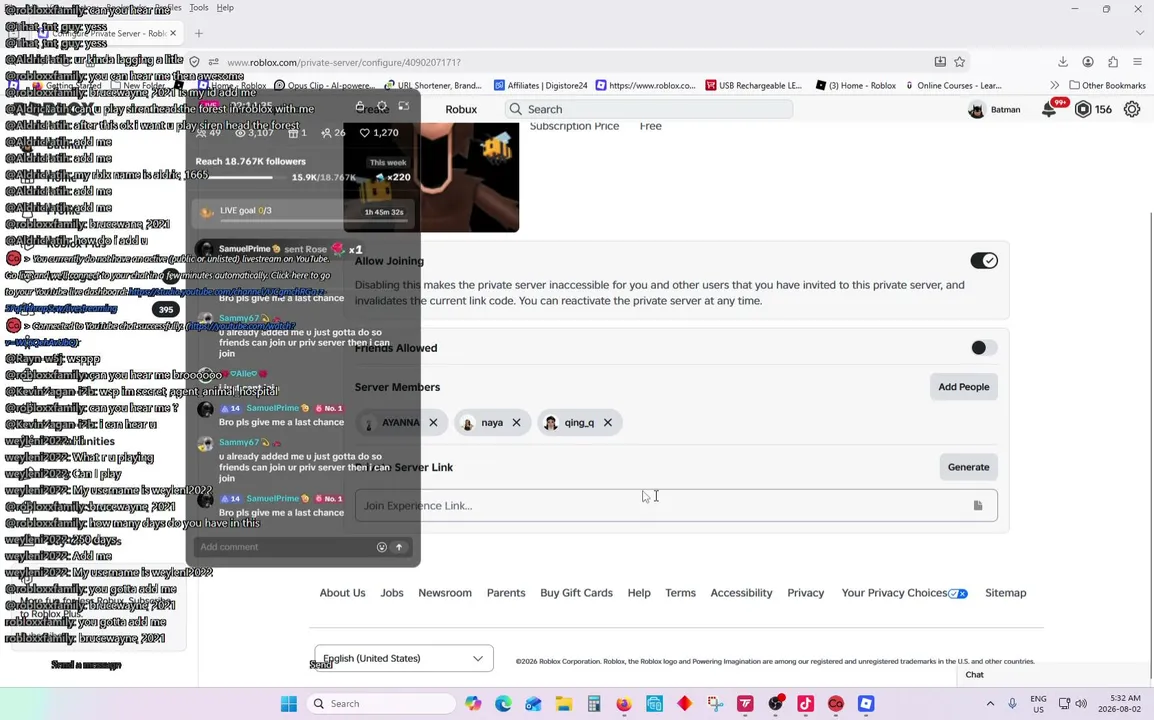The image size is (1154, 720).
Task: Open the About Us footer link
Action: (342, 593)
